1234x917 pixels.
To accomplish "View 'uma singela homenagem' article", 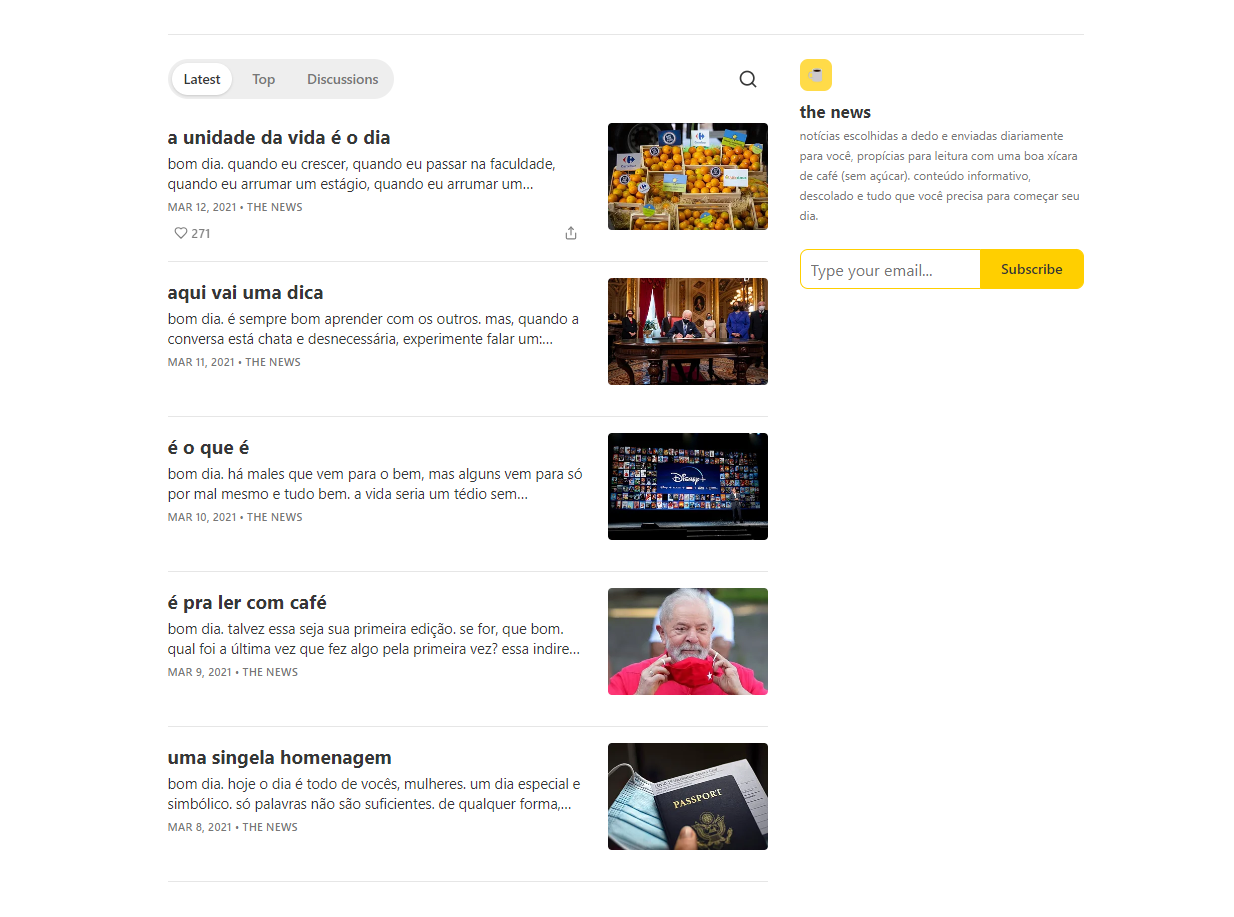I will point(280,758).
